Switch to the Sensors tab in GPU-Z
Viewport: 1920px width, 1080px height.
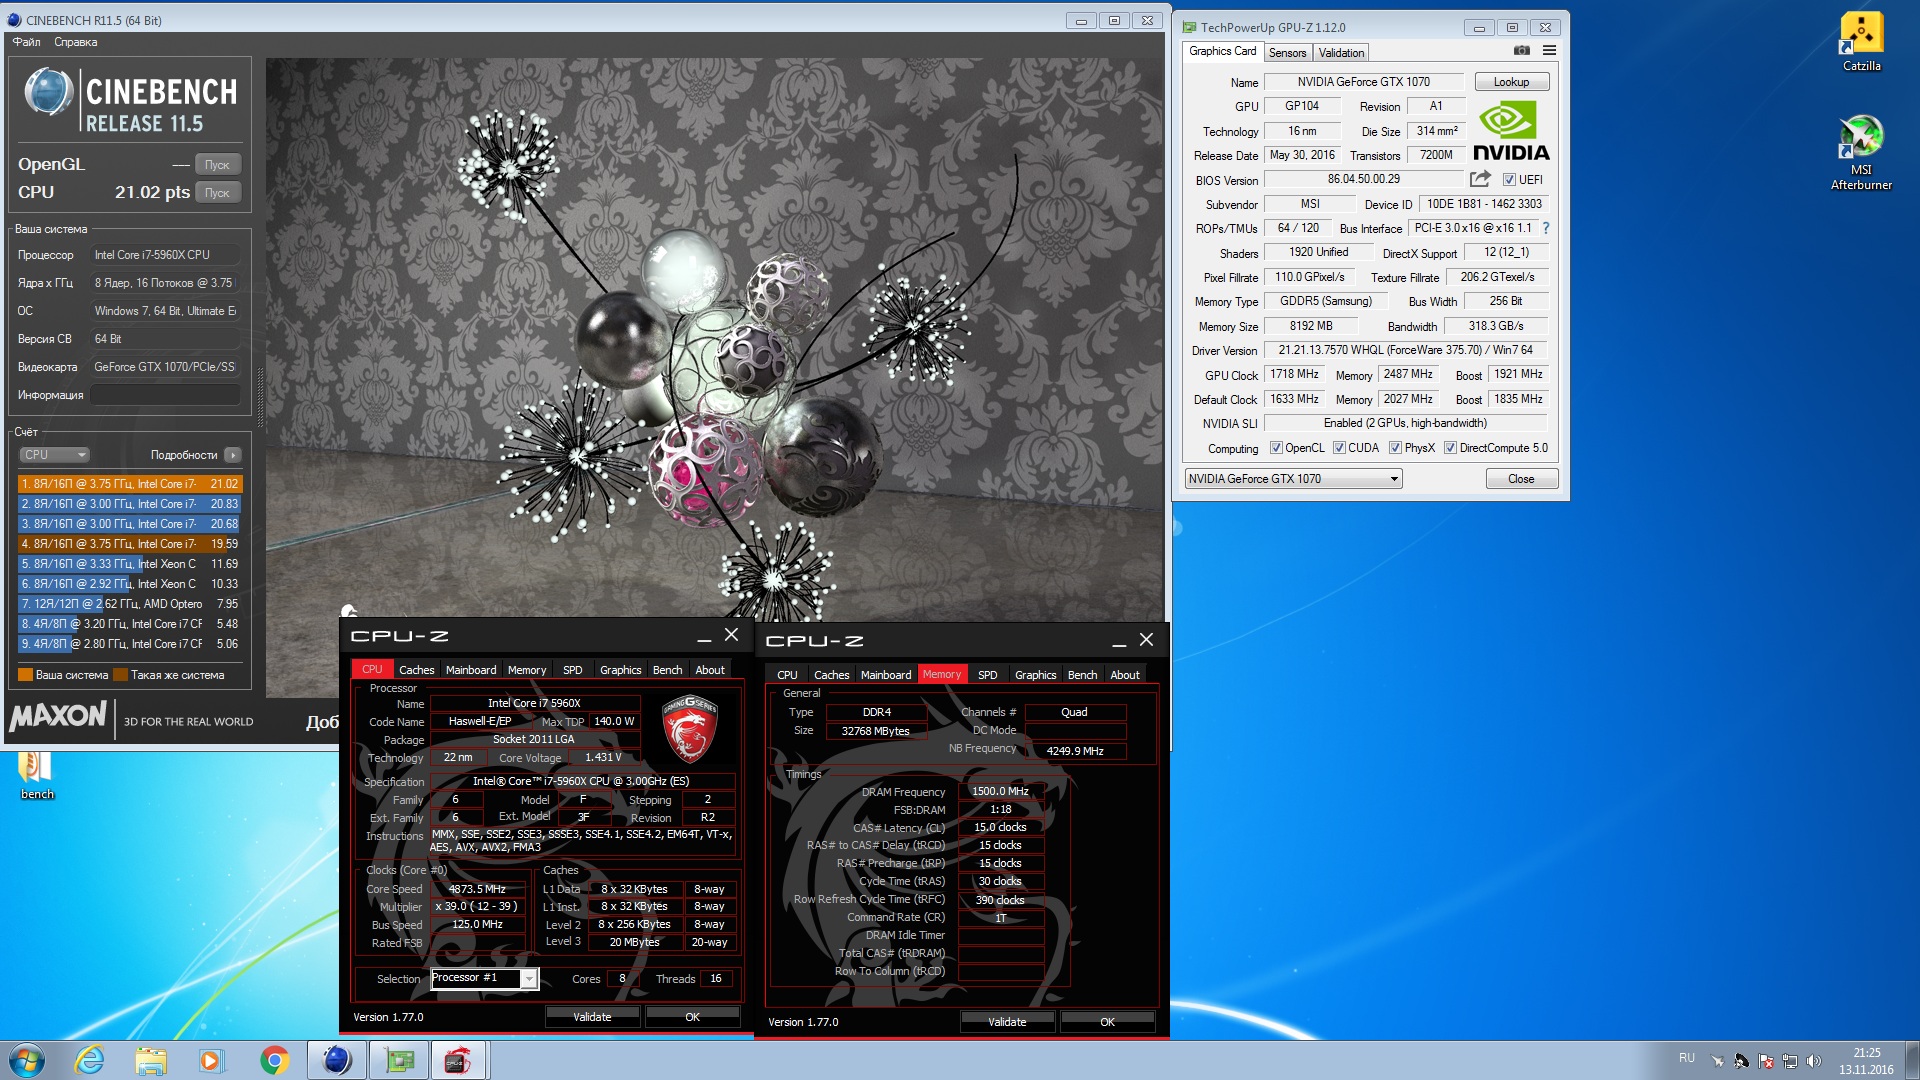[1287, 53]
